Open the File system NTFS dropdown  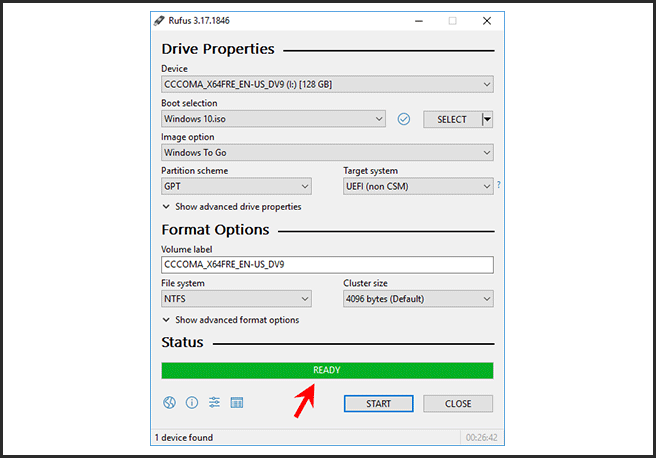[x=236, y=299]
